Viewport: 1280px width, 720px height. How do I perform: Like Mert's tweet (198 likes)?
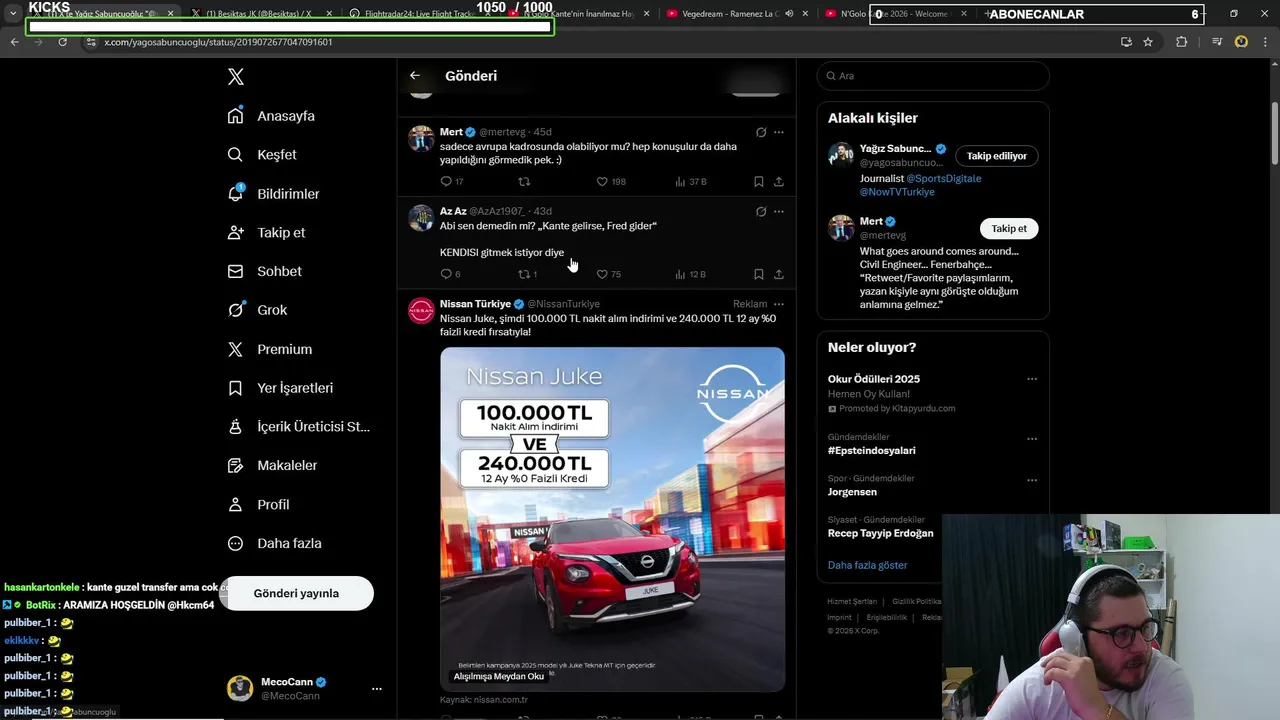[x=611, y=182]
